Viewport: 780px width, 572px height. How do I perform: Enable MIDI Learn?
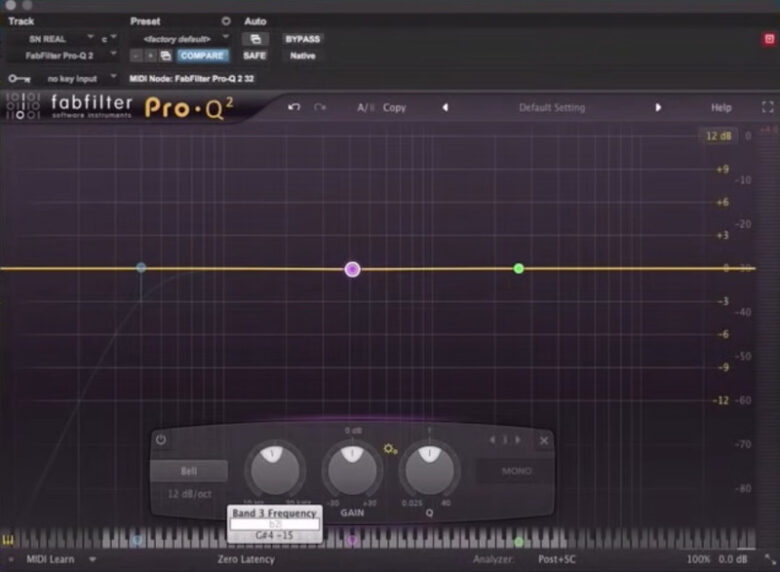[x=50, y=559]
